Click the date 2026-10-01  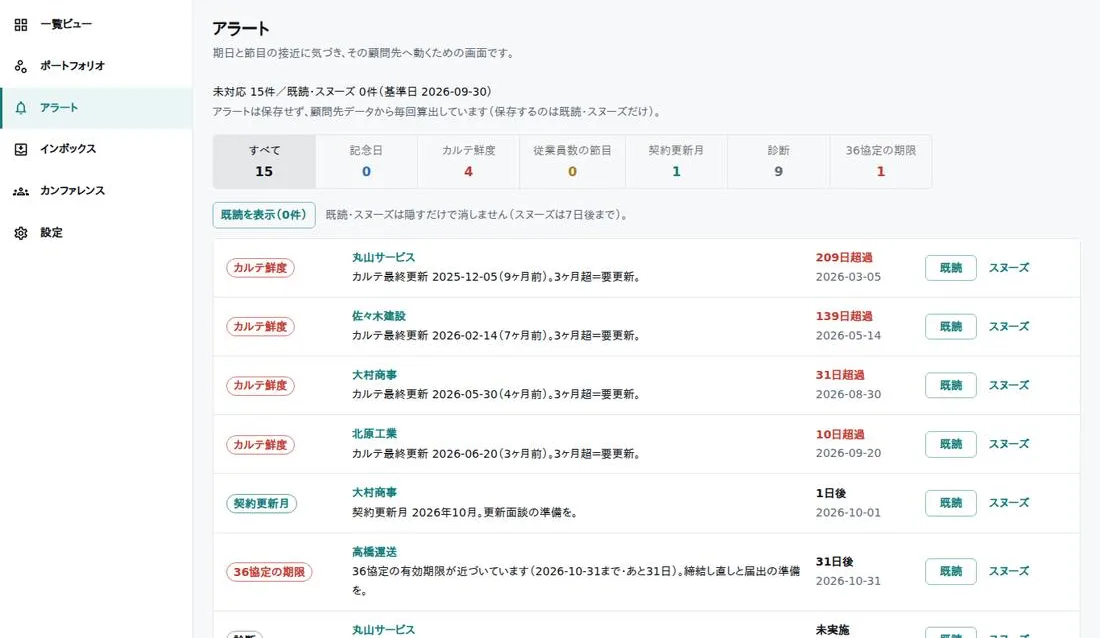pos(848,513)
